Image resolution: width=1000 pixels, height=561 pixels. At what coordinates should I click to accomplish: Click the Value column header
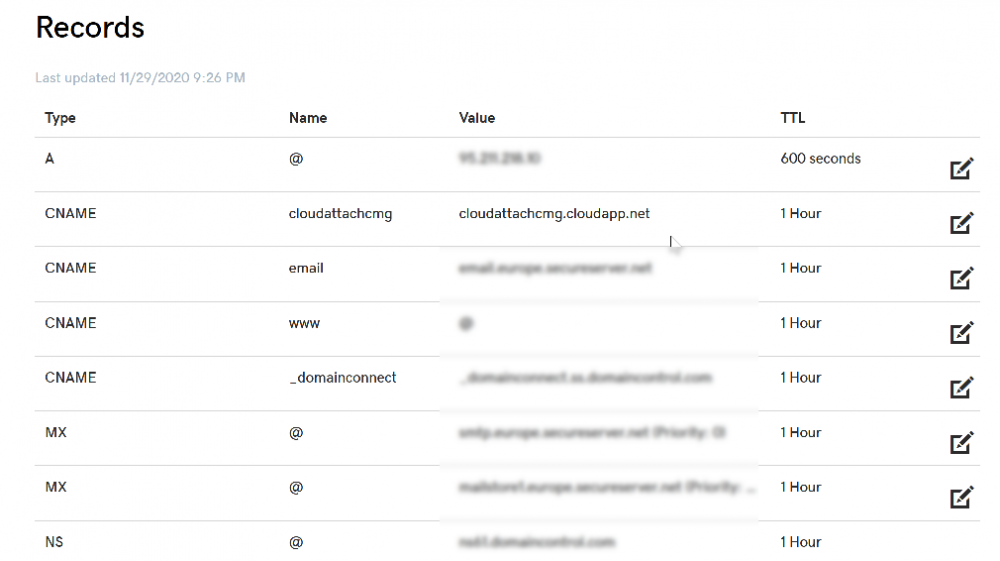[x=477, y=118]
